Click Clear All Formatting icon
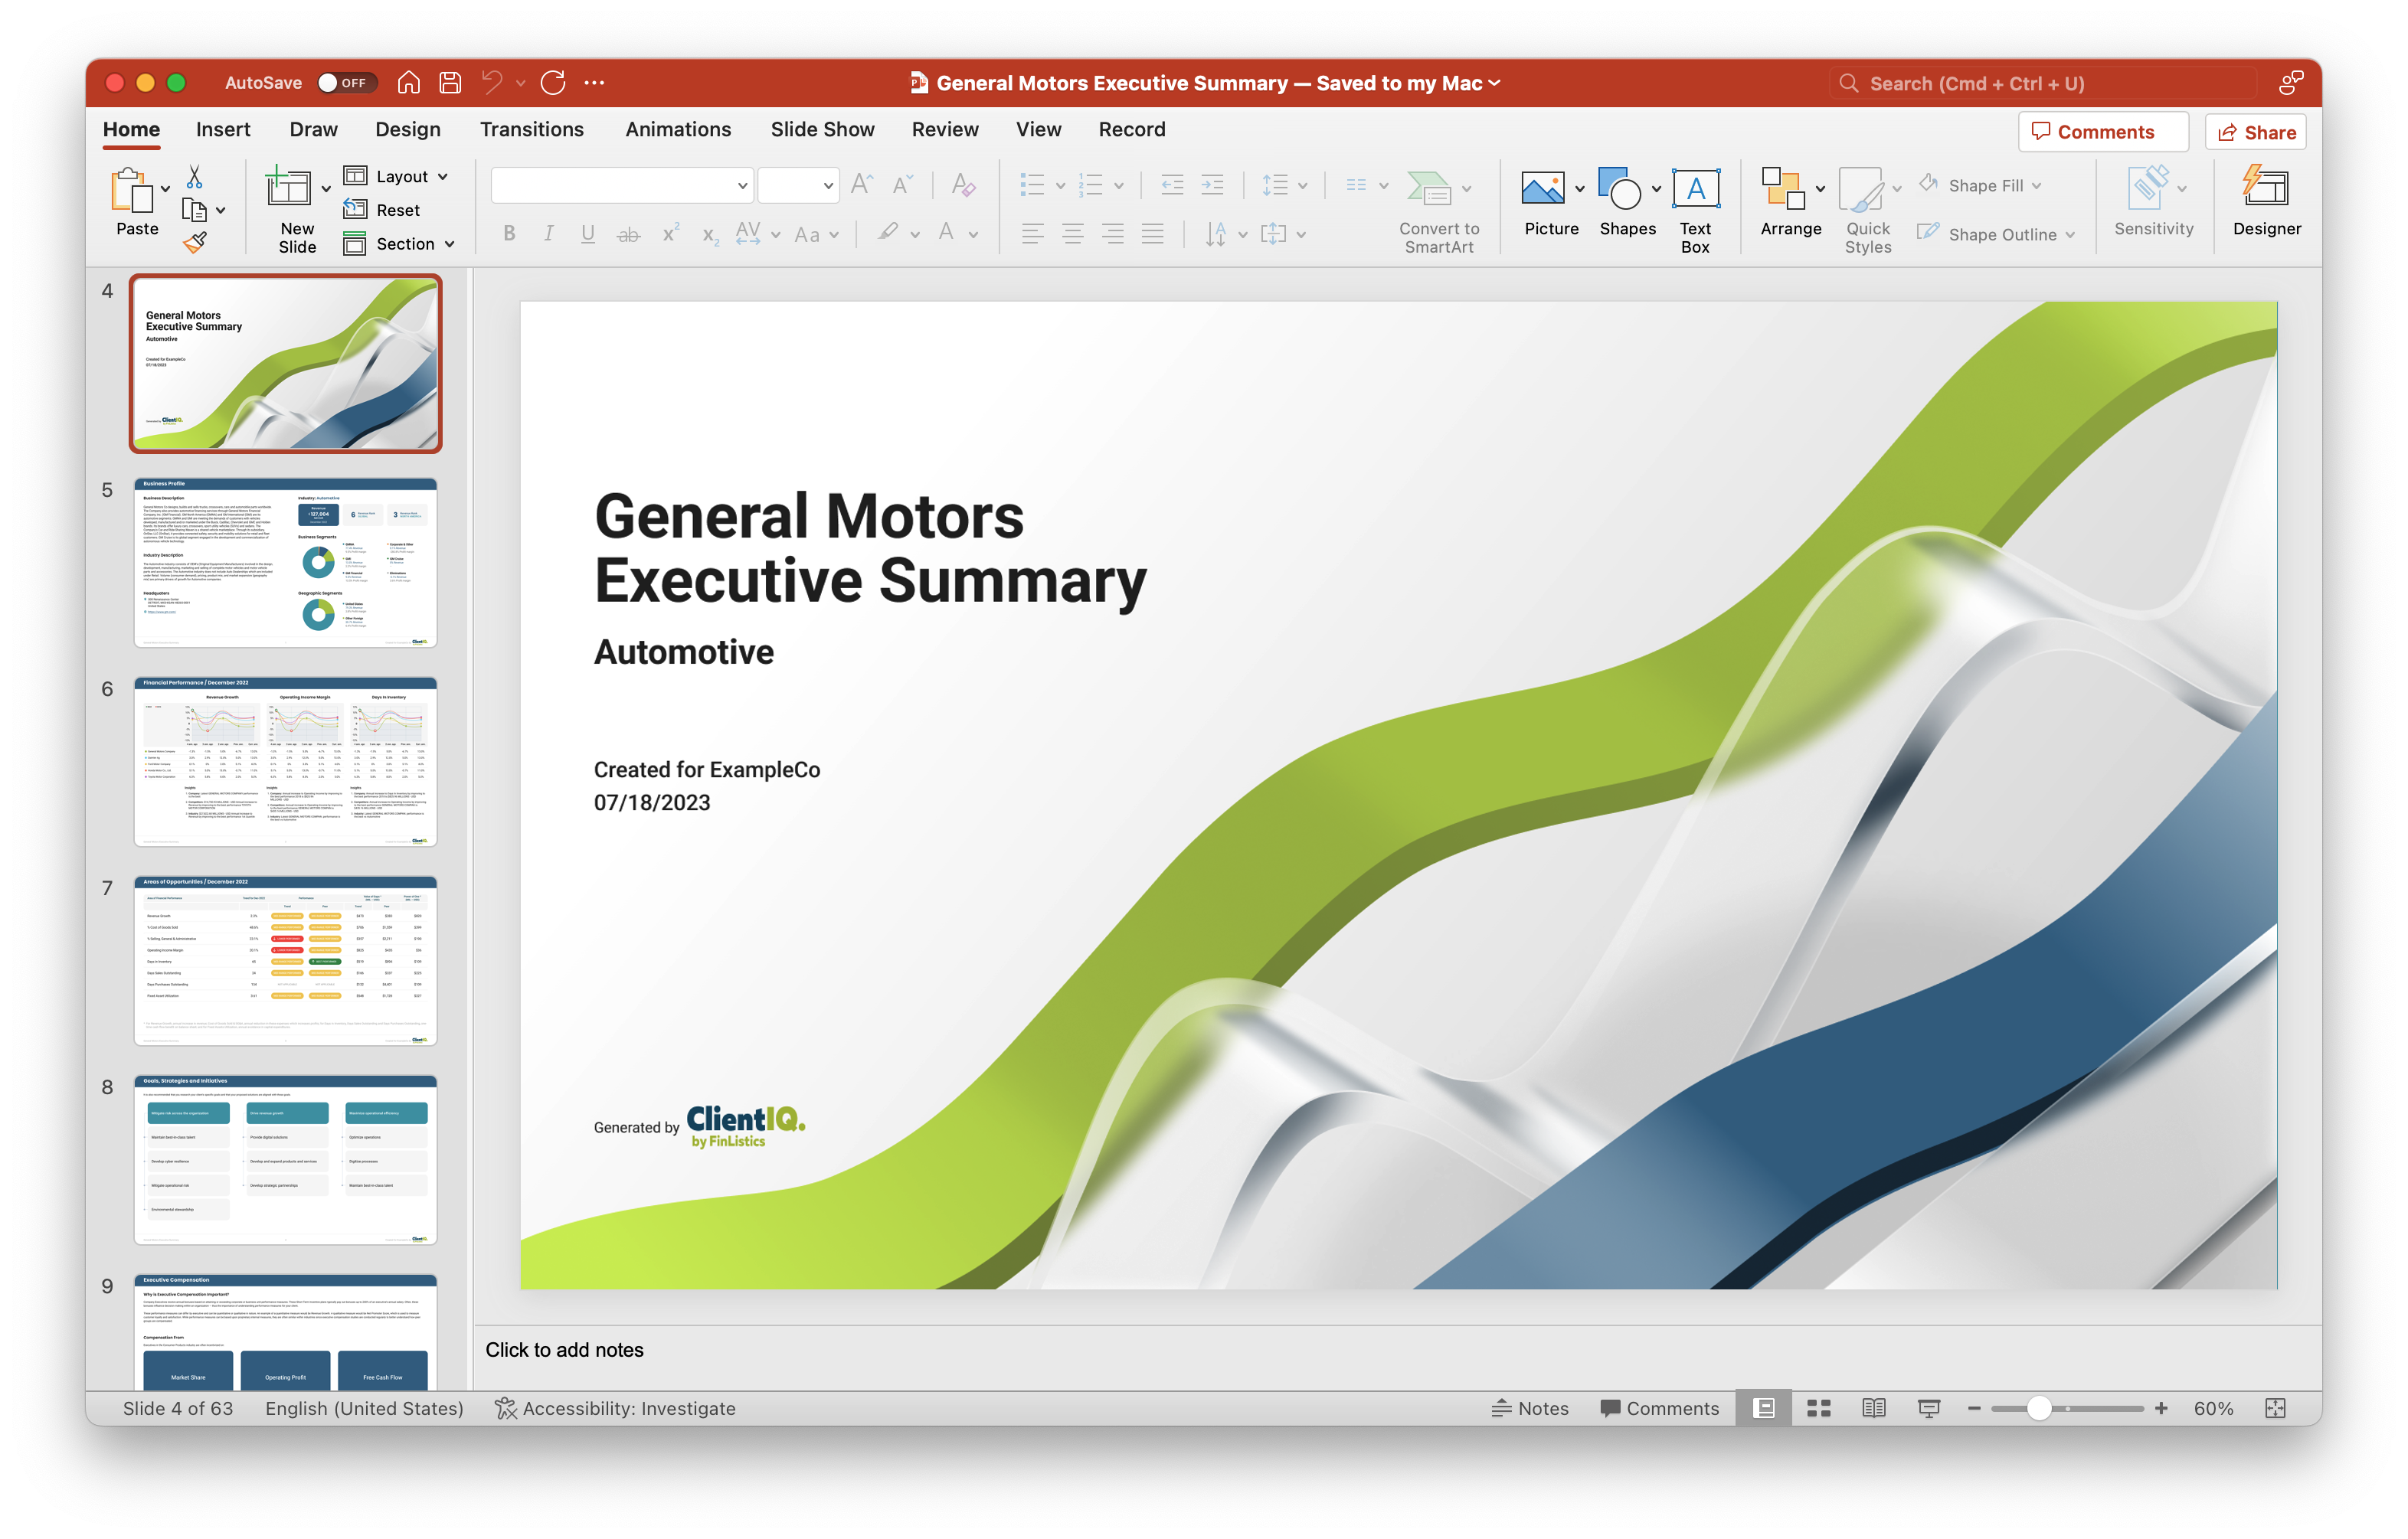Image resolution: width=2408 pixels, height=1539 pixels. (x=963, y=185)
